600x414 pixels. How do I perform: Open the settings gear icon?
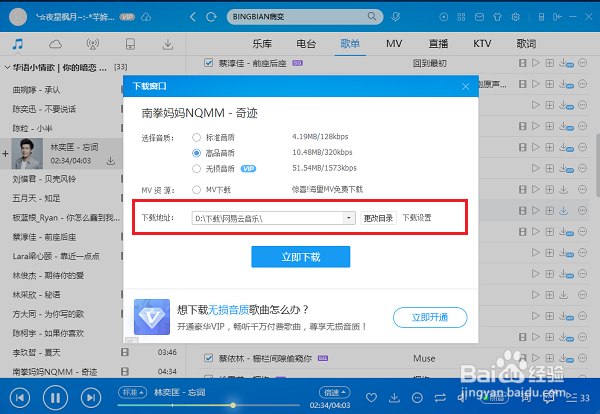[x=515, y=17]
